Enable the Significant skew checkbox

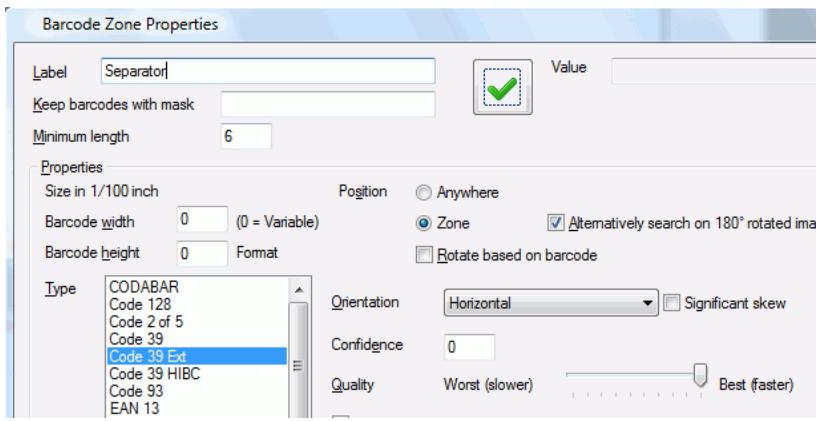click(x=671, y=303)
